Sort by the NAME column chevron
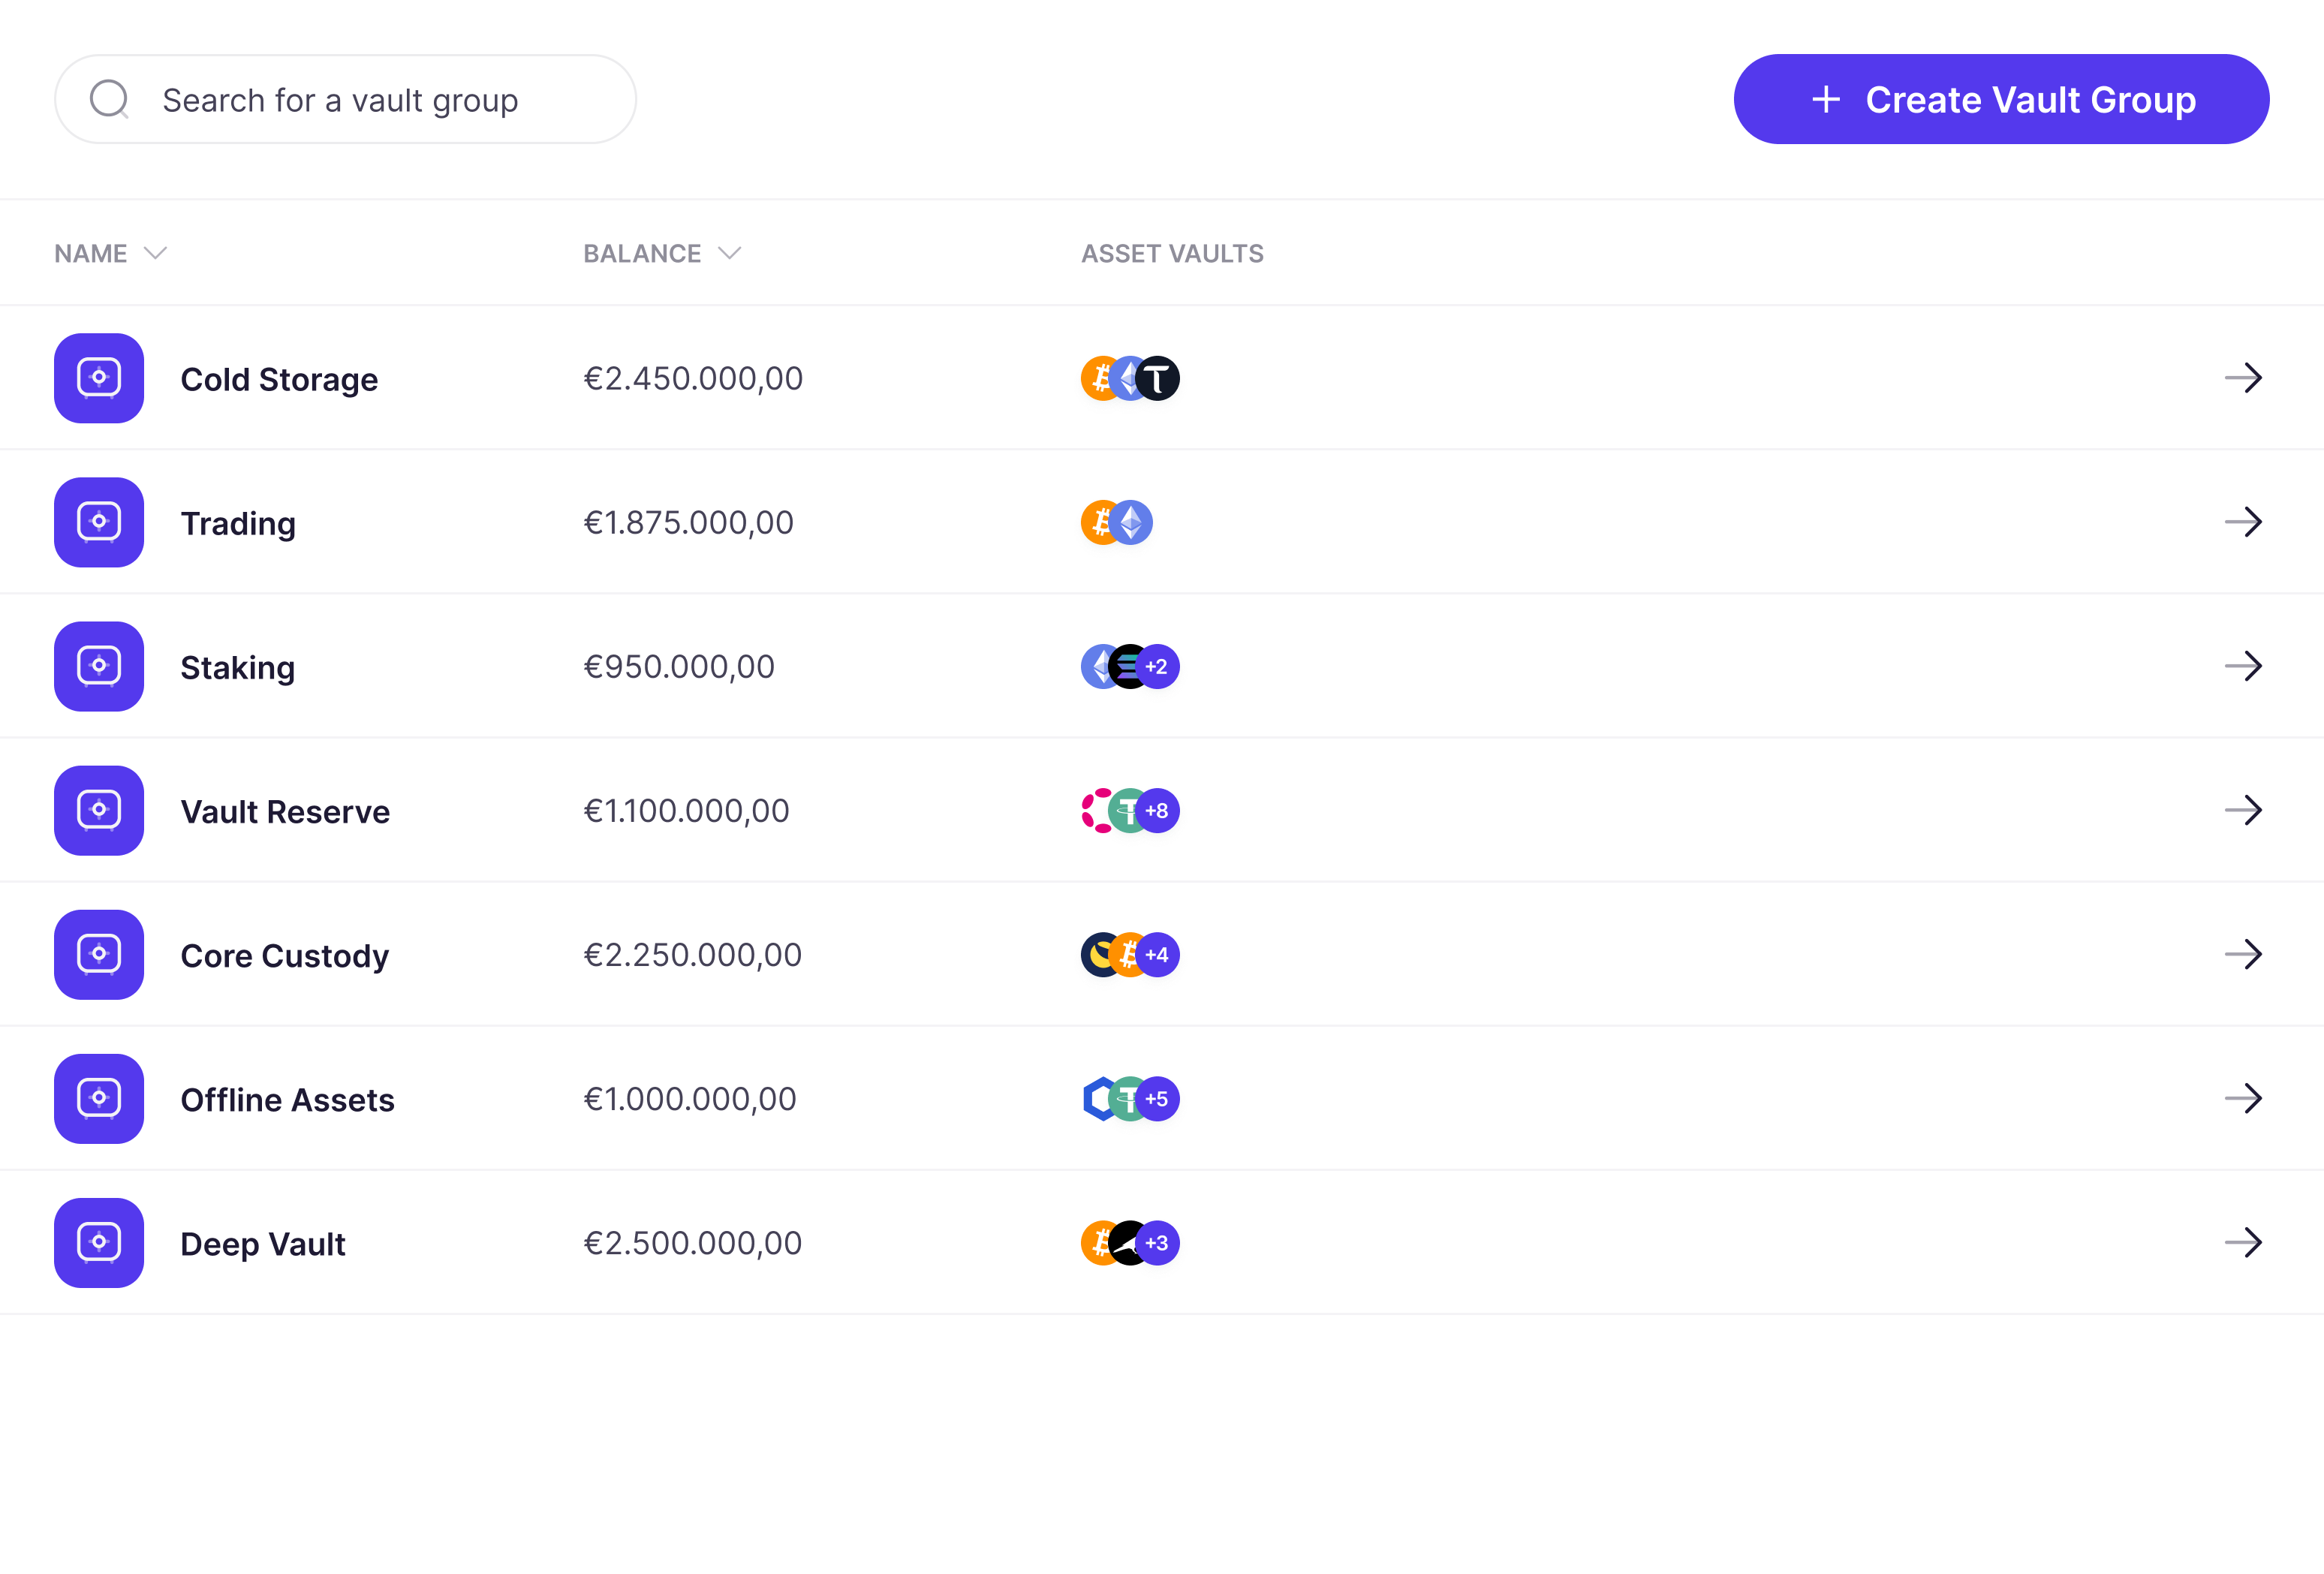Screen dimensions: 2324x1574 click(155, 253)
